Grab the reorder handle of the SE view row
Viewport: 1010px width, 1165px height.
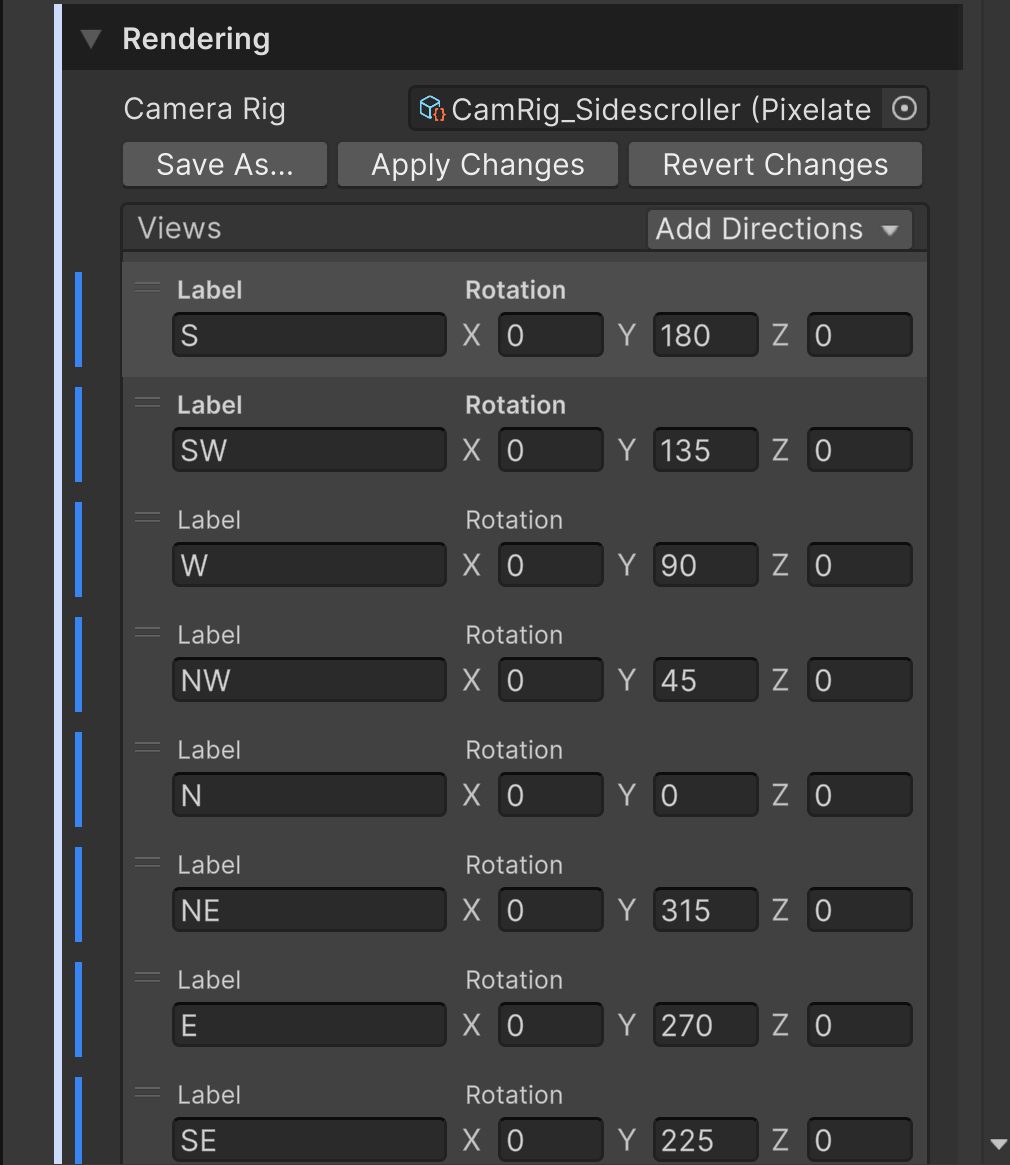(147, 1093)
